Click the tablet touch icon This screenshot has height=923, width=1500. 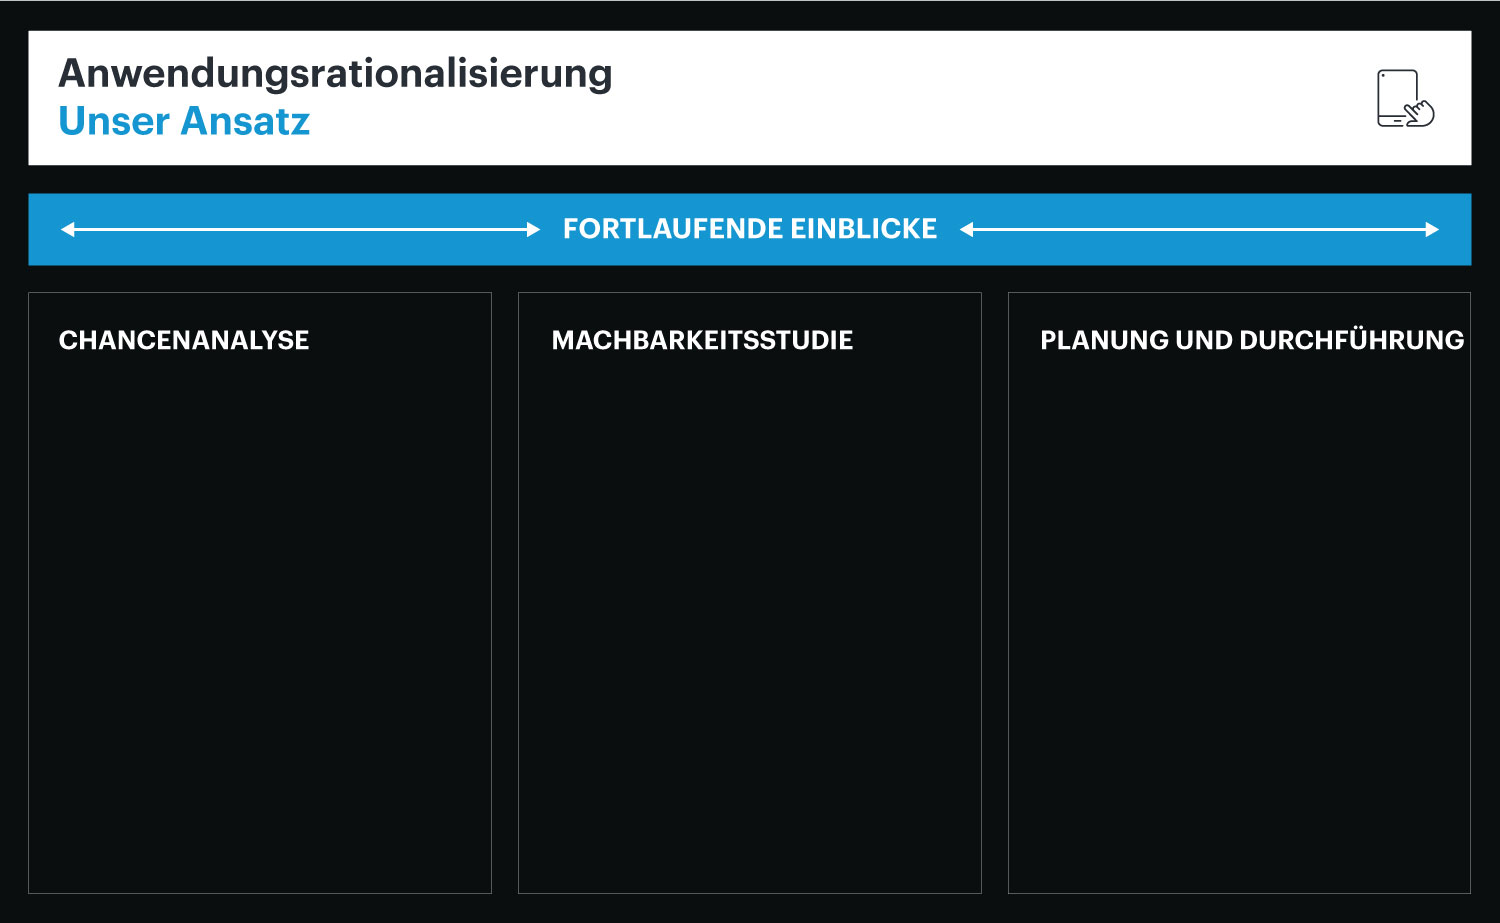(x=1400, y=97)
